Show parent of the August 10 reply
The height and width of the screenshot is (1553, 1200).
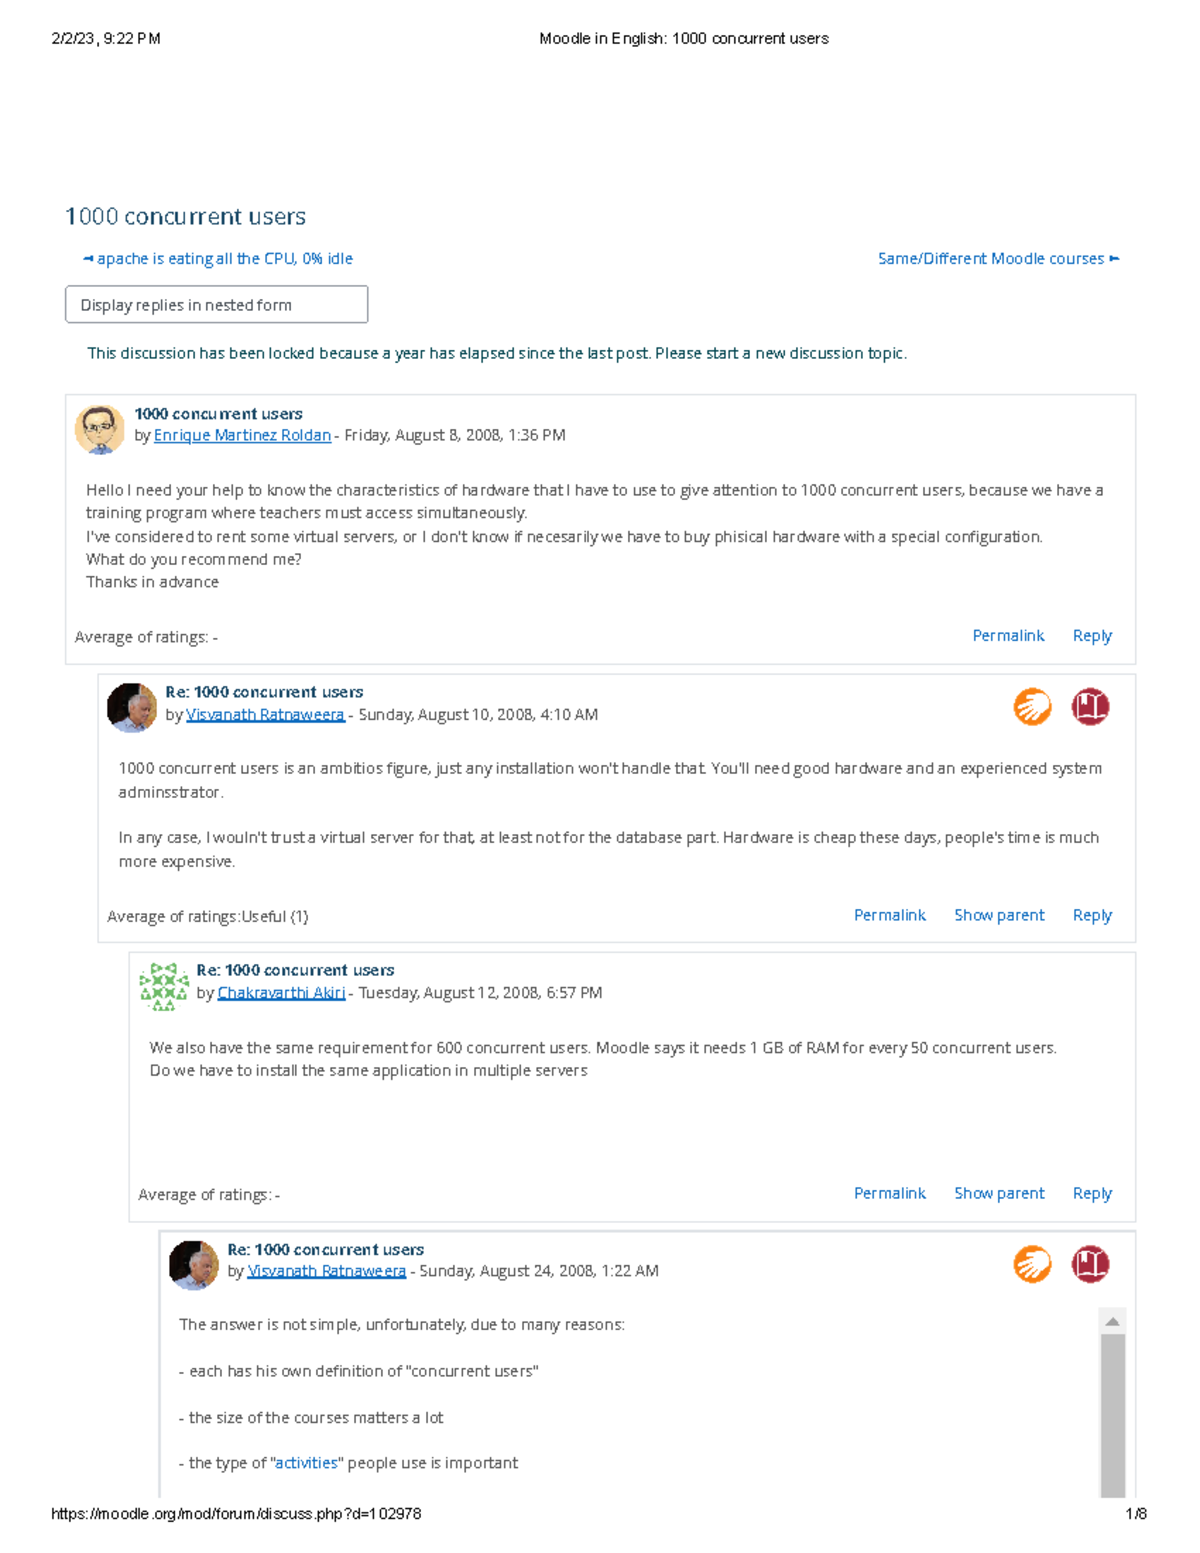(999, 915)
